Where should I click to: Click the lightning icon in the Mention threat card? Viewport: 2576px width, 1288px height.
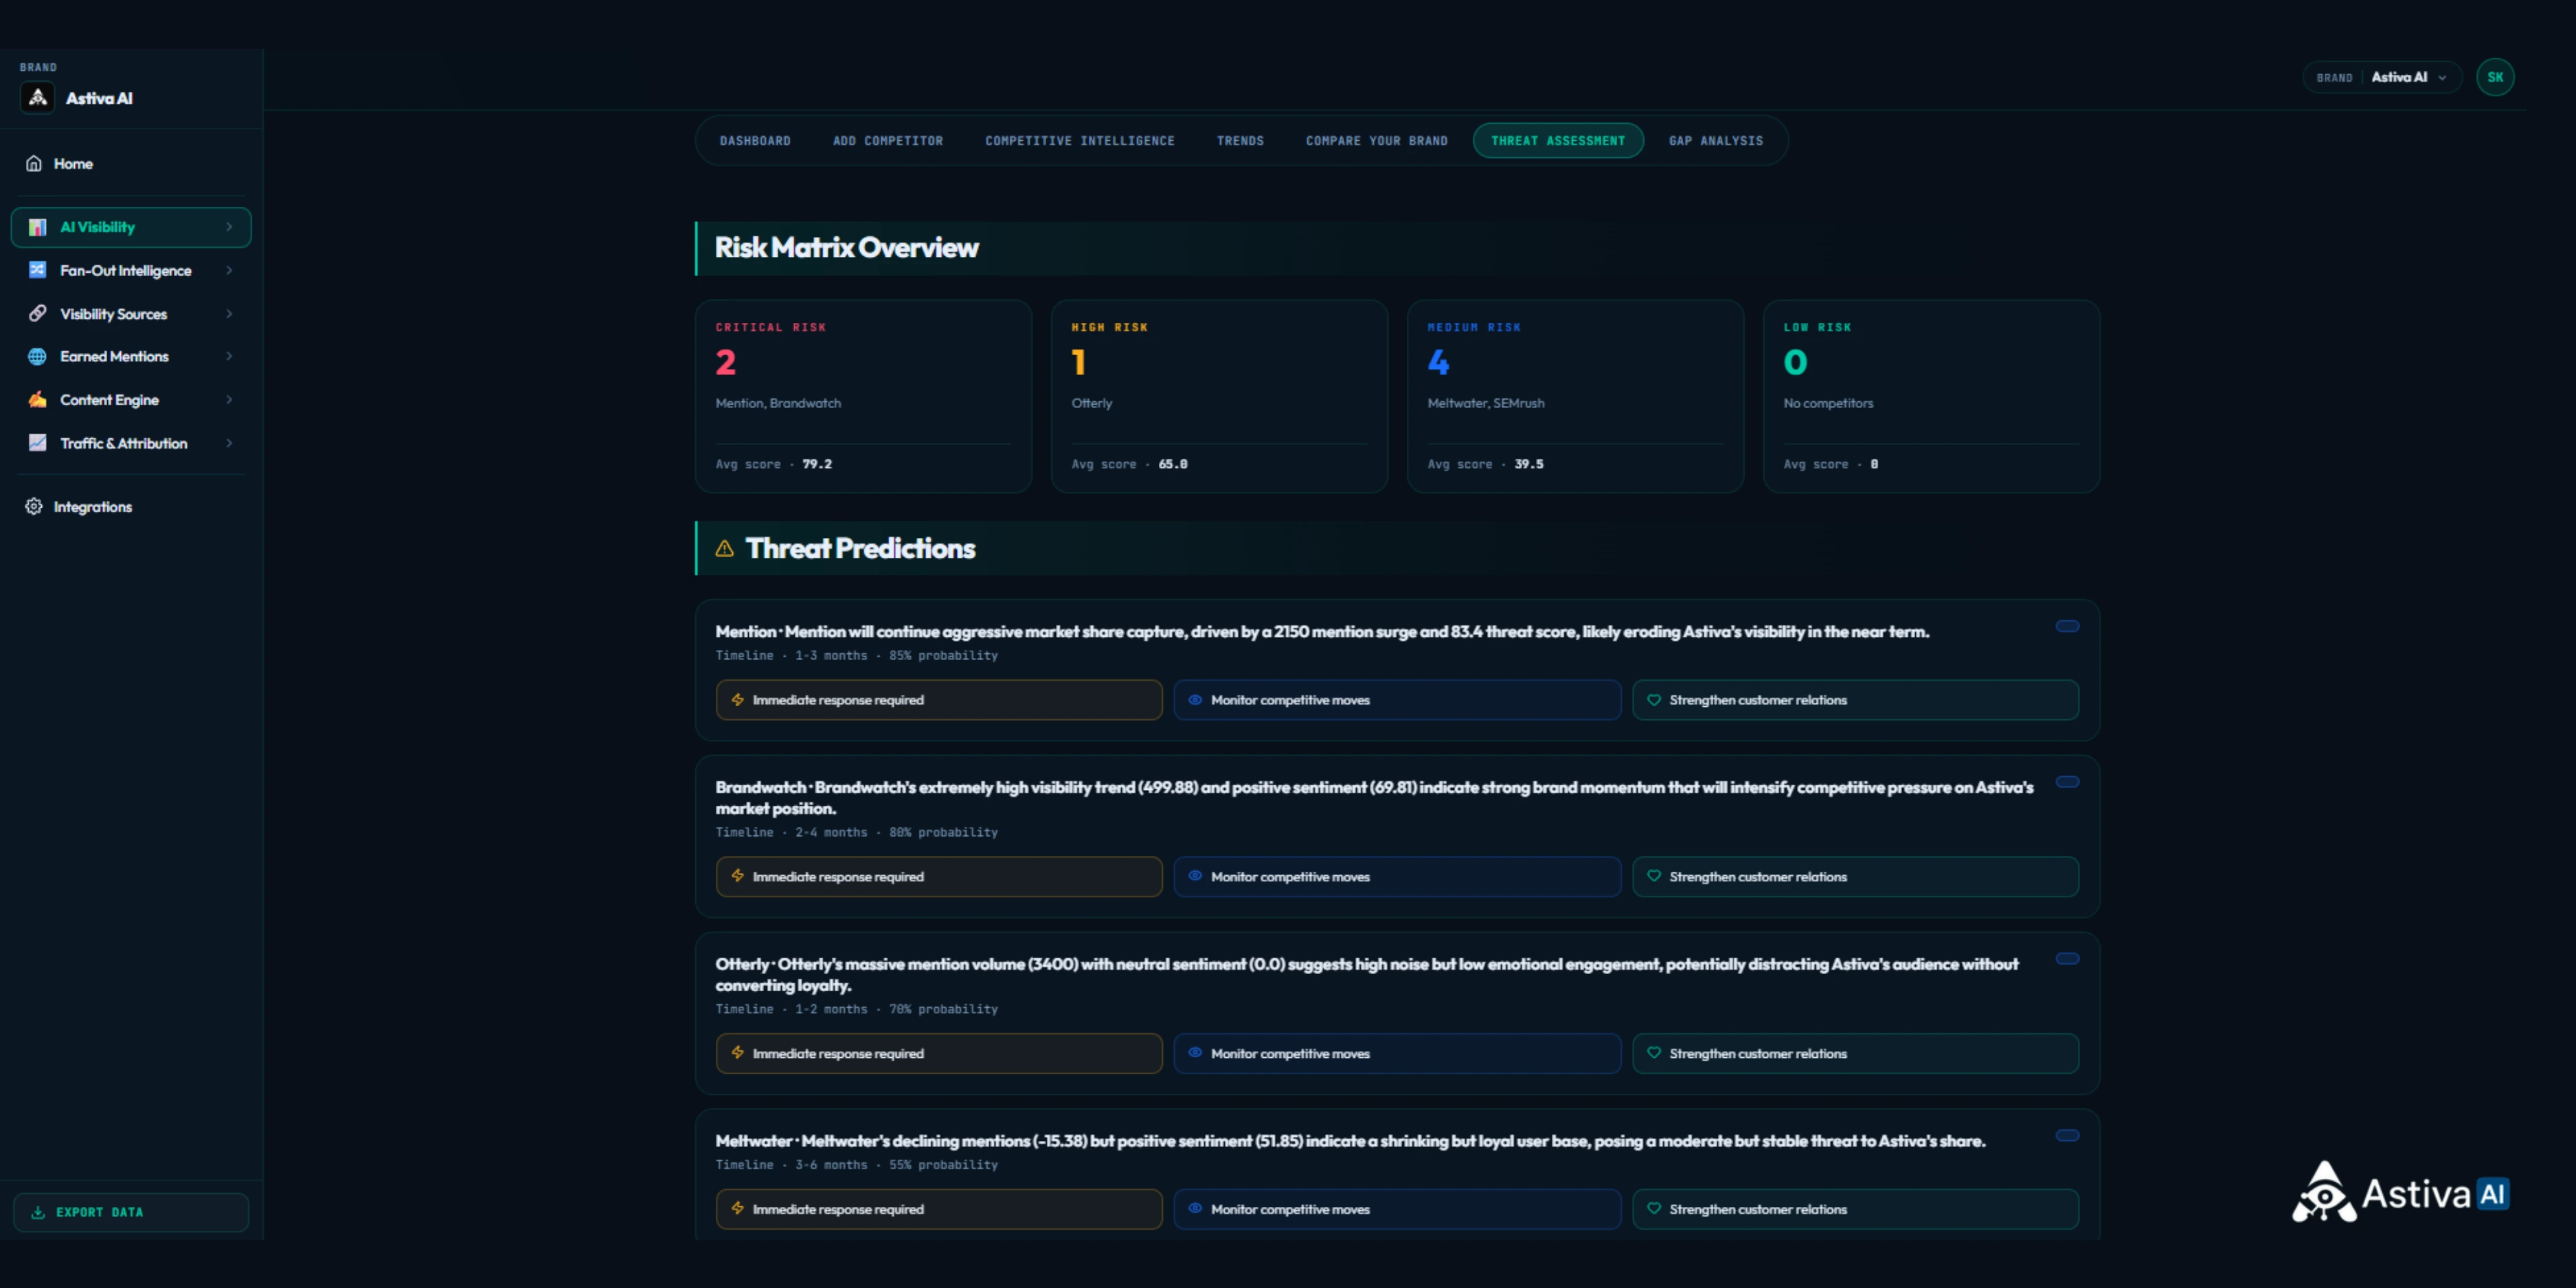(738, 699)
